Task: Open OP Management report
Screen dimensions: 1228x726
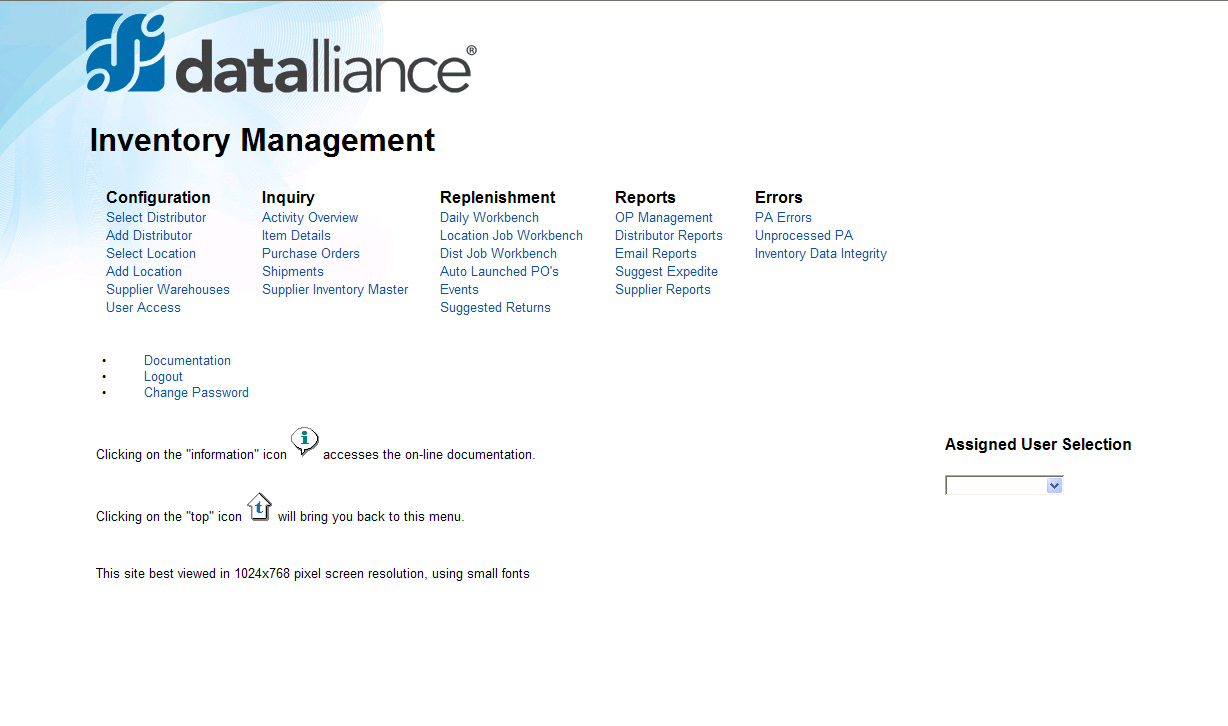Action: click(x=664, y=217)
